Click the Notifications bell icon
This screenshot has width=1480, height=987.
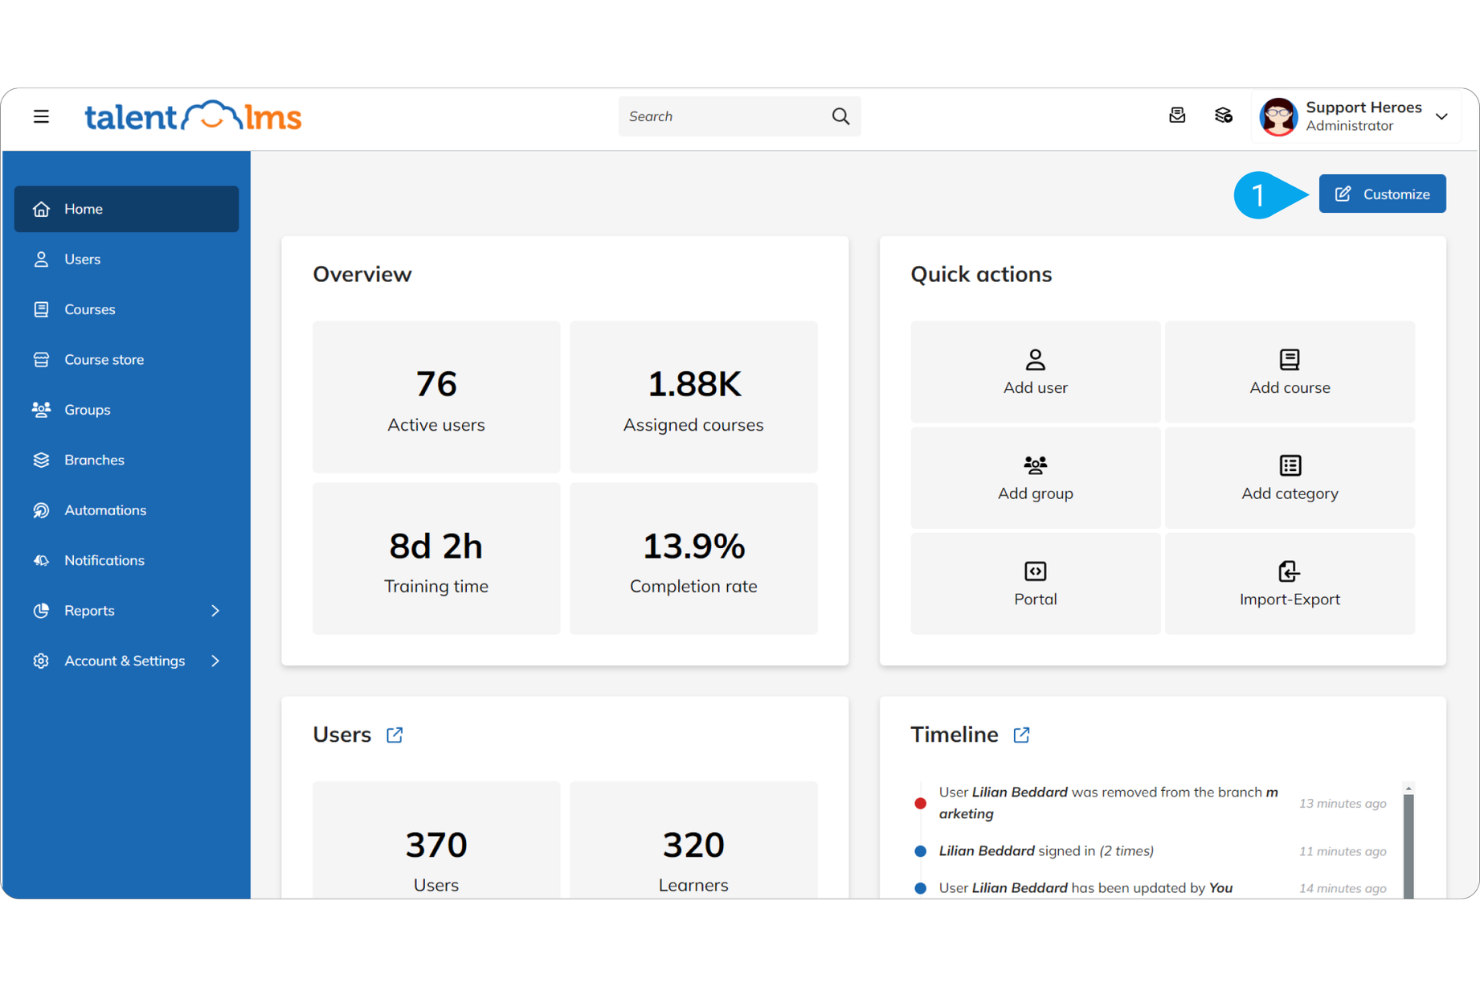point(40,560)
